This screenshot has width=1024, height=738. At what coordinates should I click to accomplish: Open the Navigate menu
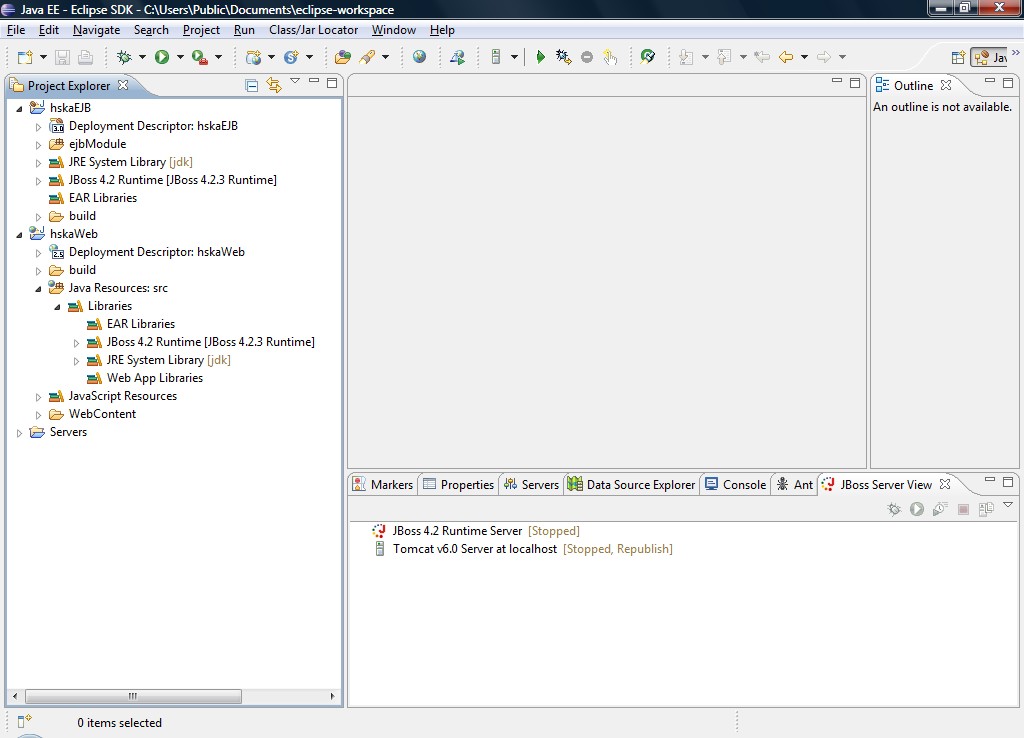tap(97, 30)
